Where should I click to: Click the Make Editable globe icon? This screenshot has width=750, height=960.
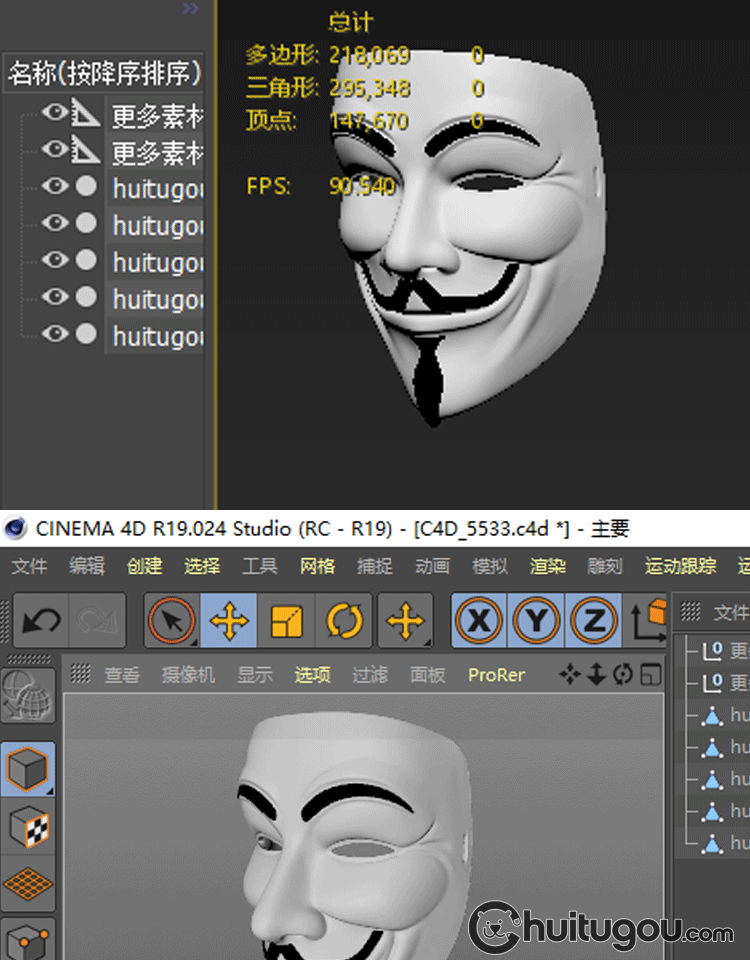(28, 696)
